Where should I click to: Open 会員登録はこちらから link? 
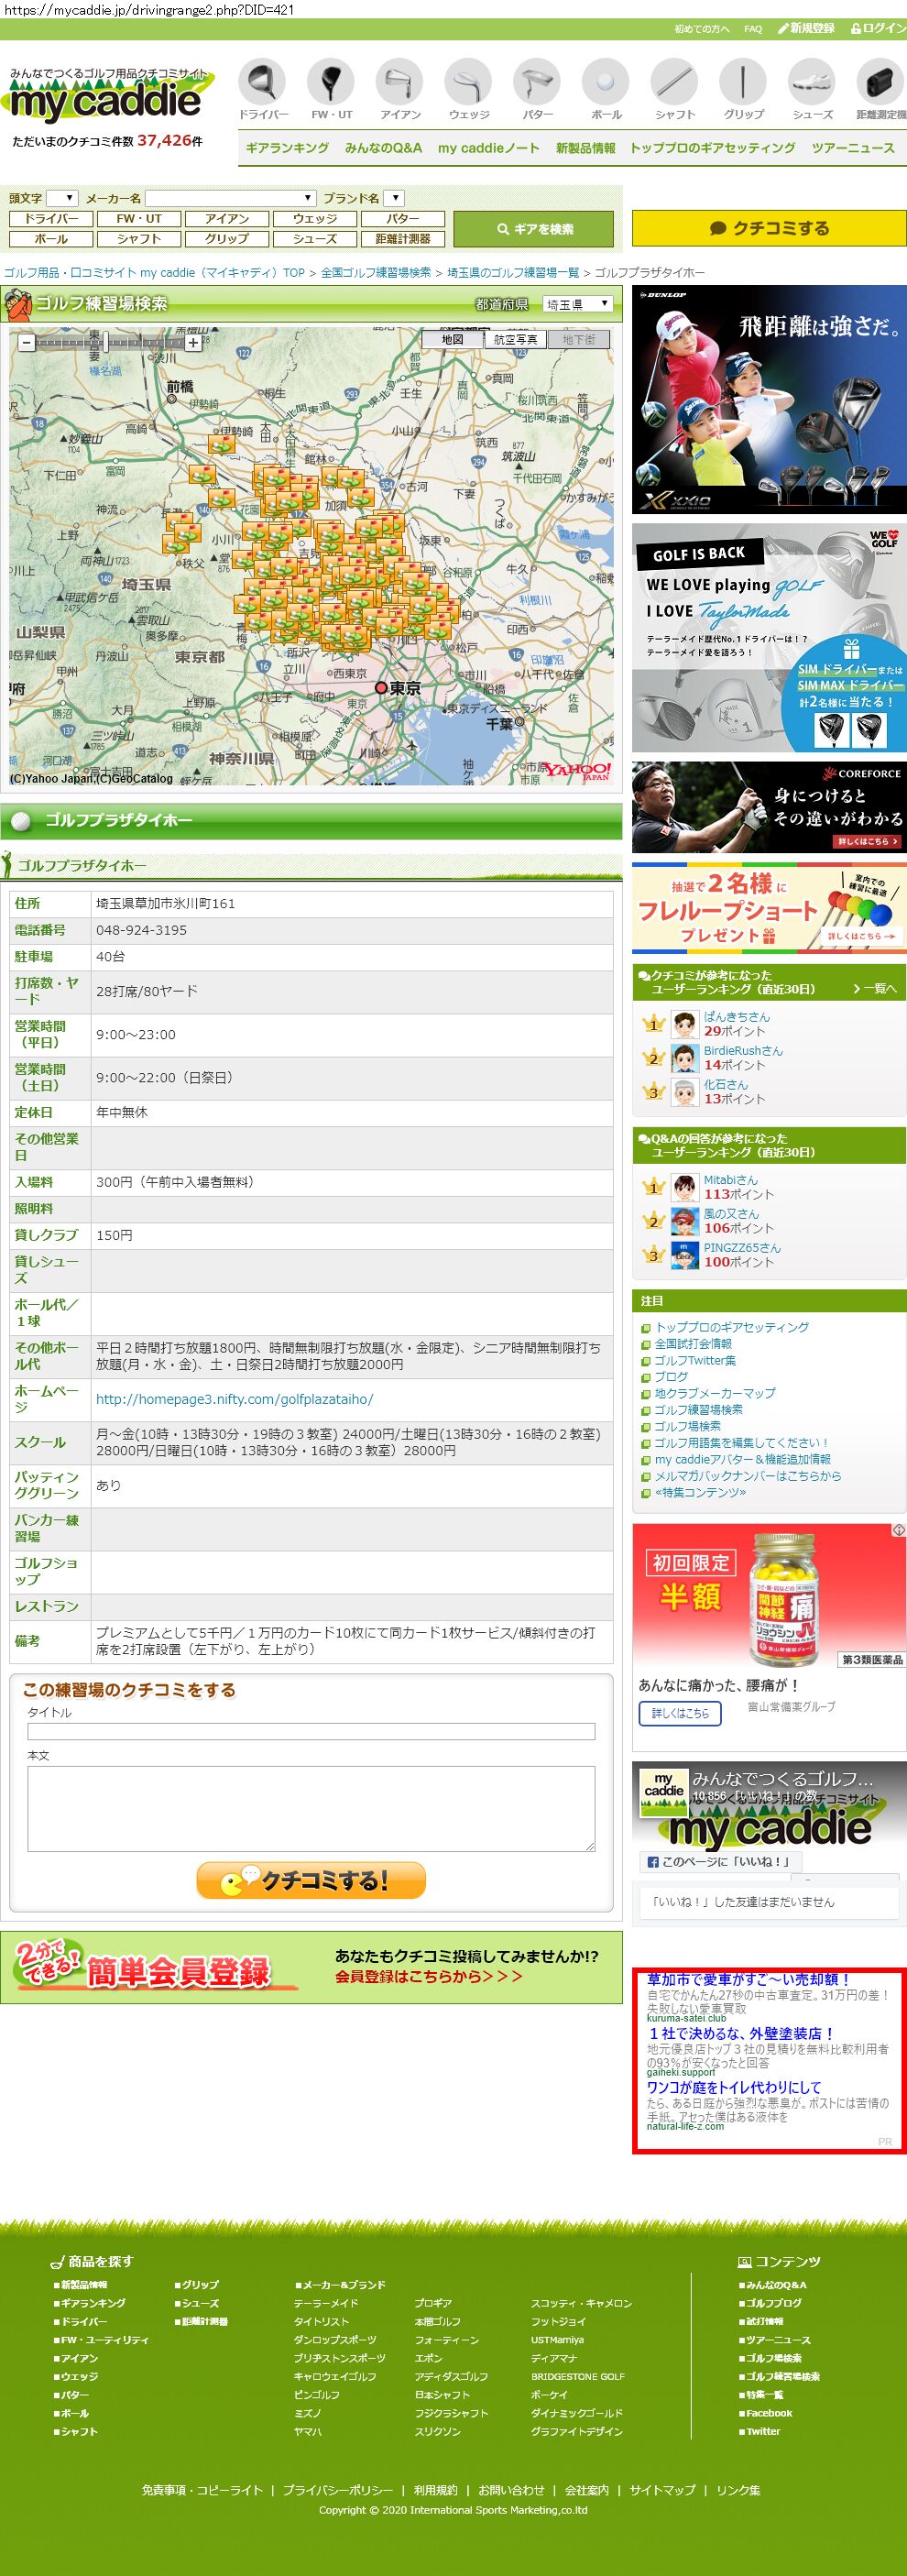click(x=428, y=1976)
